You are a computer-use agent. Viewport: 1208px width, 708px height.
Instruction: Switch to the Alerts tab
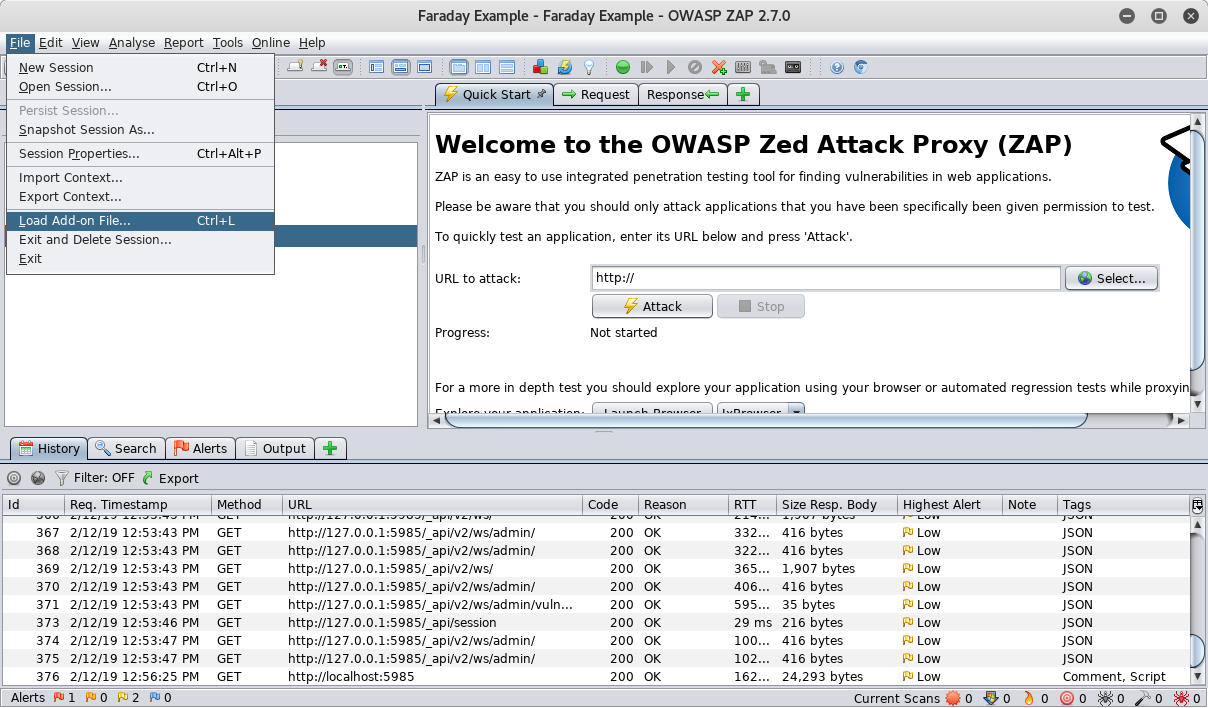(201, 448)
